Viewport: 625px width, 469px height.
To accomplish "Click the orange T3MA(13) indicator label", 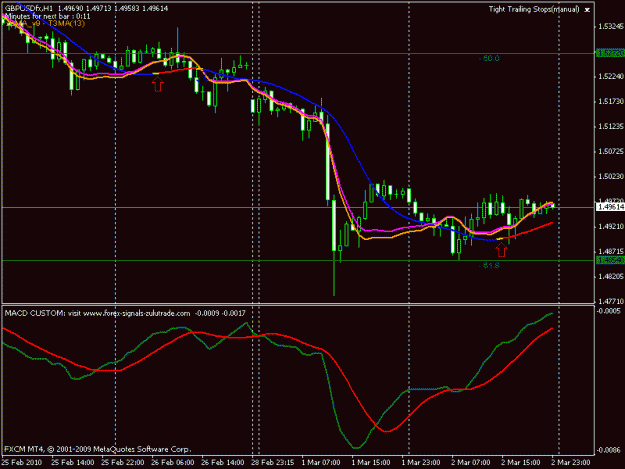I will [67, 24].
